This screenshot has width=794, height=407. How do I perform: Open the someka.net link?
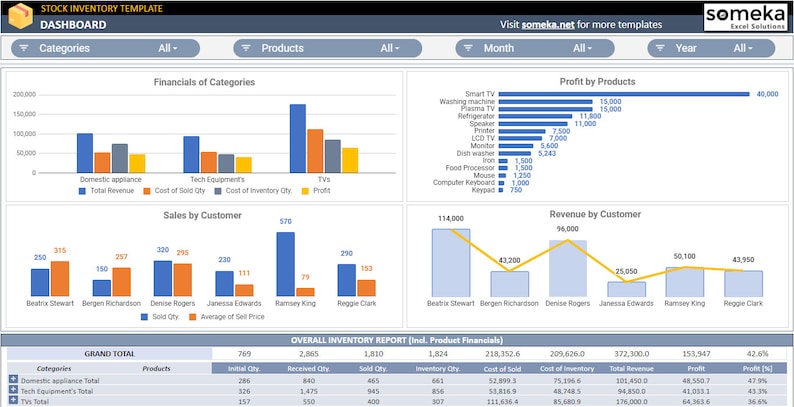(548, 24)
